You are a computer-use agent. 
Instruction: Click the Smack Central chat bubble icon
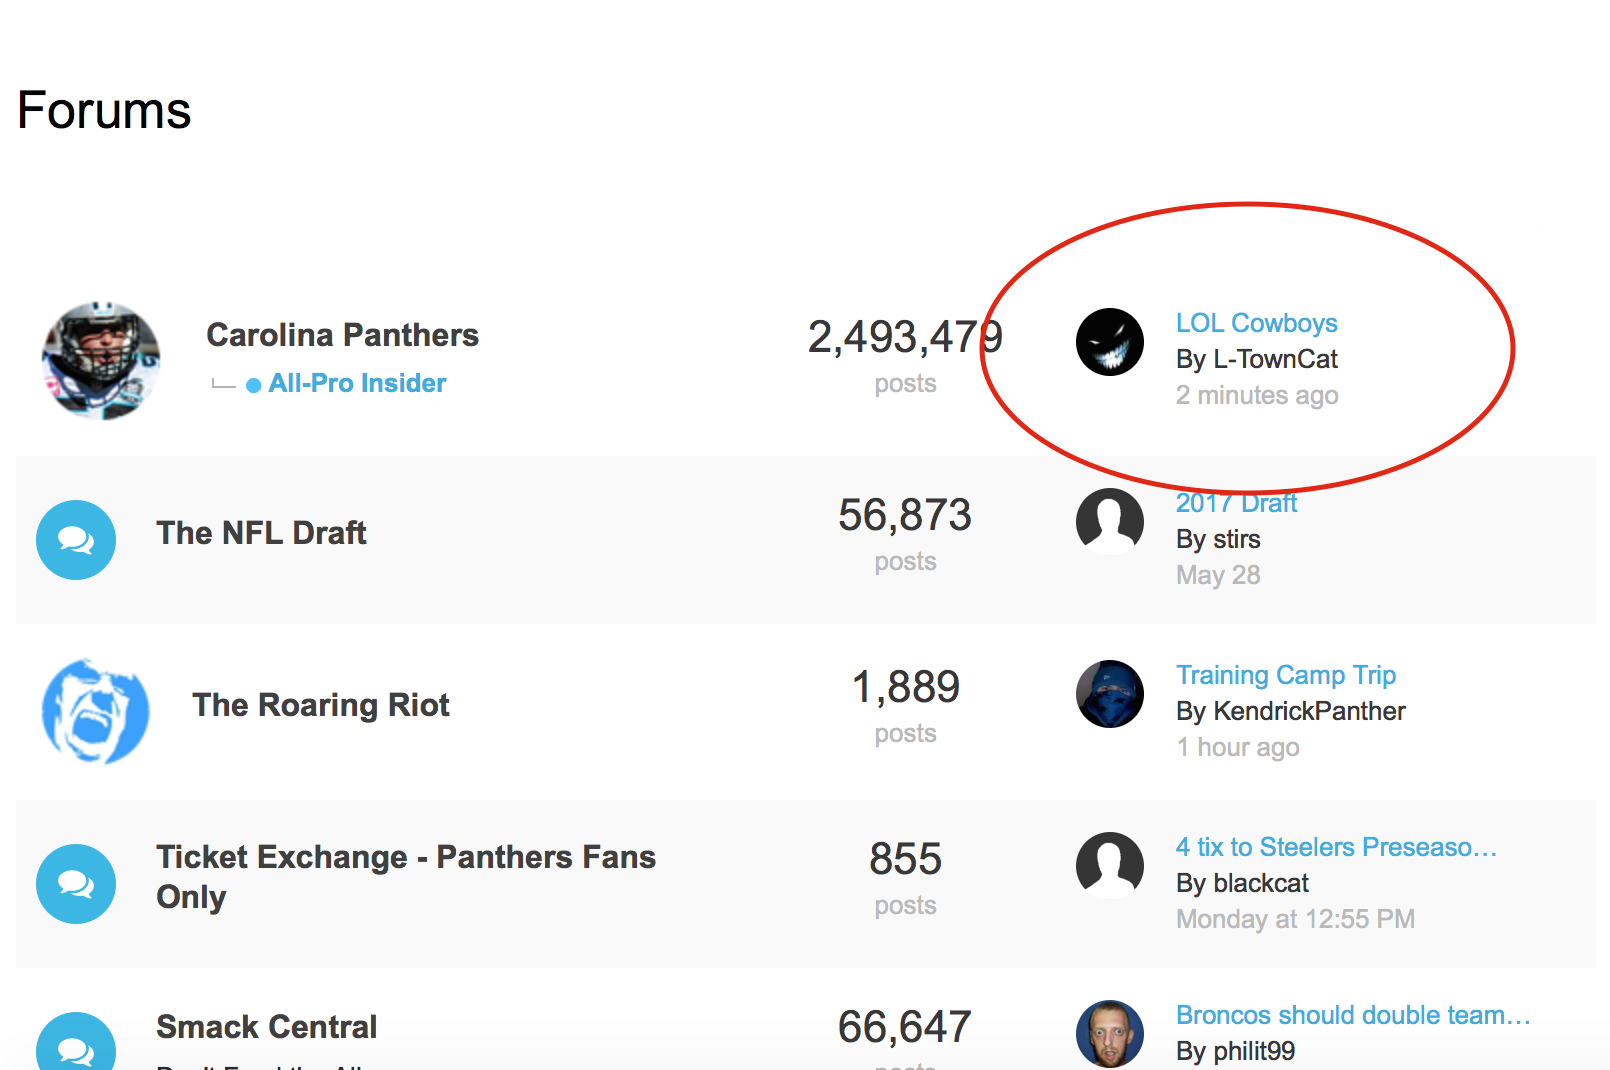click(x=76, y=1041)
